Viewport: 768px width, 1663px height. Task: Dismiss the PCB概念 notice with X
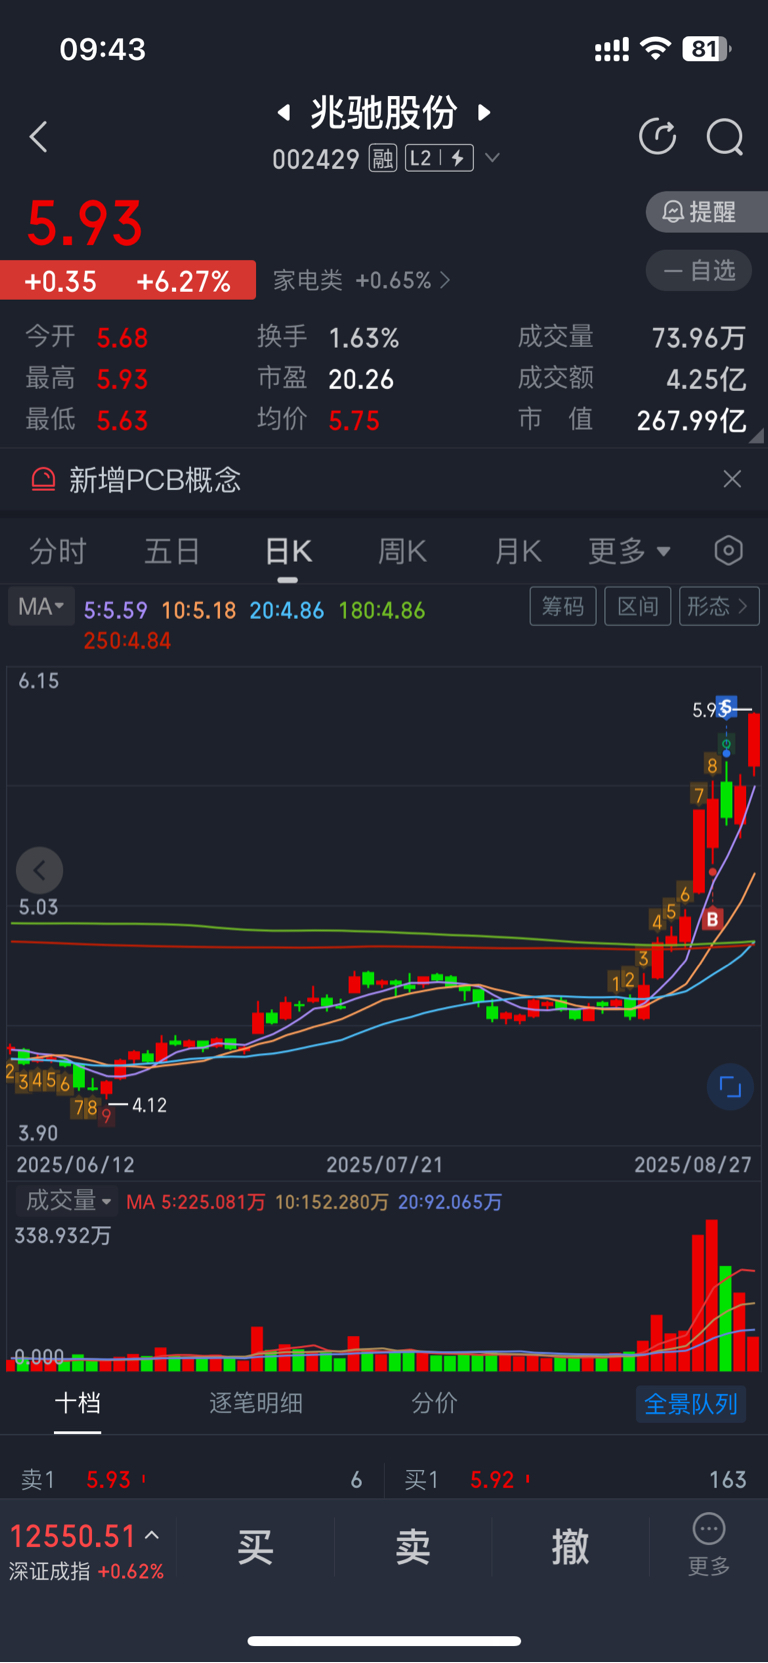point(732,479)
